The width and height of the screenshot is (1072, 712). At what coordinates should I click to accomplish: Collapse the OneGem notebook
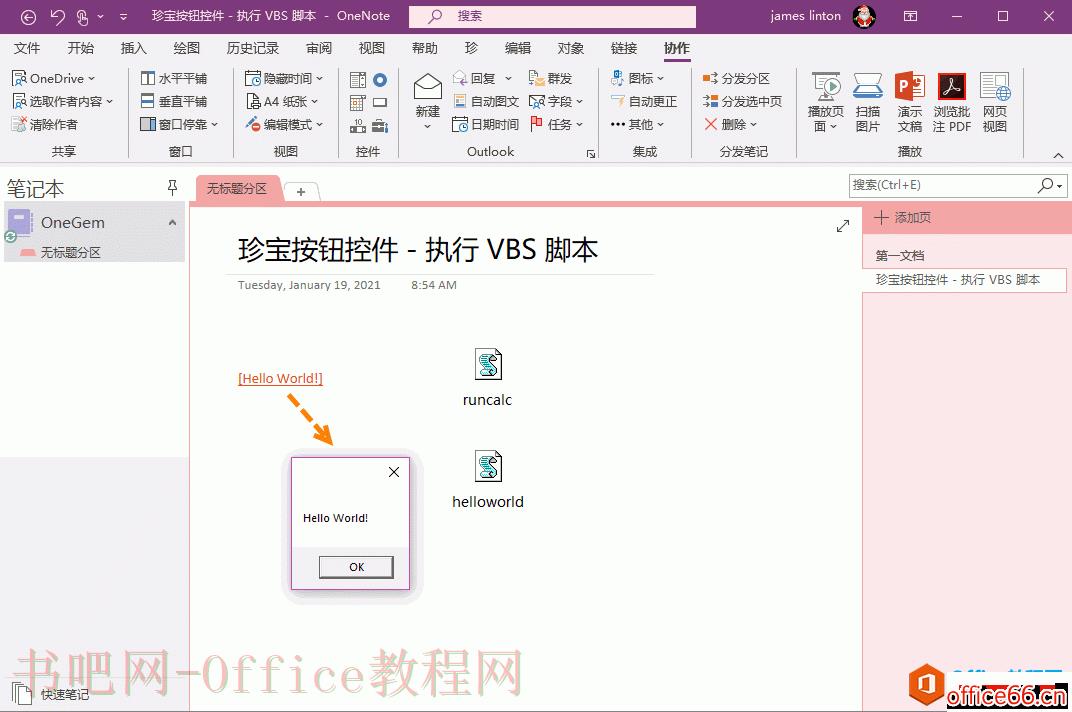coord(172,222)
